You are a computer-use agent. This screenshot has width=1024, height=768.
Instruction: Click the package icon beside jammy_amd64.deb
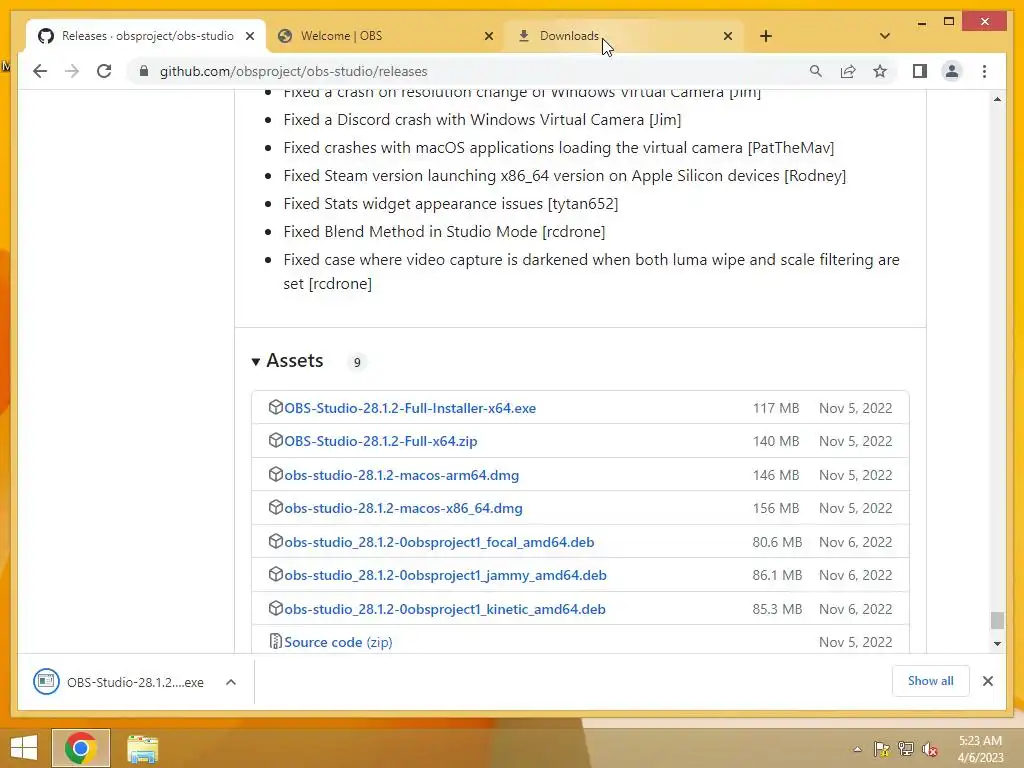[x=276, y=575]
